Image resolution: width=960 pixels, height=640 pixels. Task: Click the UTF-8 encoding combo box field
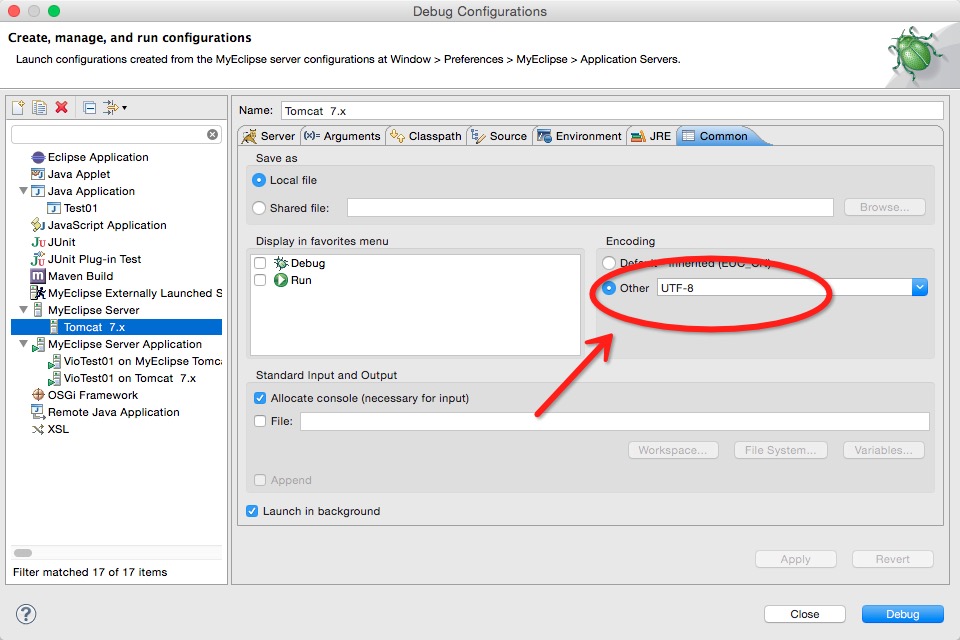(x=784, y=287)
